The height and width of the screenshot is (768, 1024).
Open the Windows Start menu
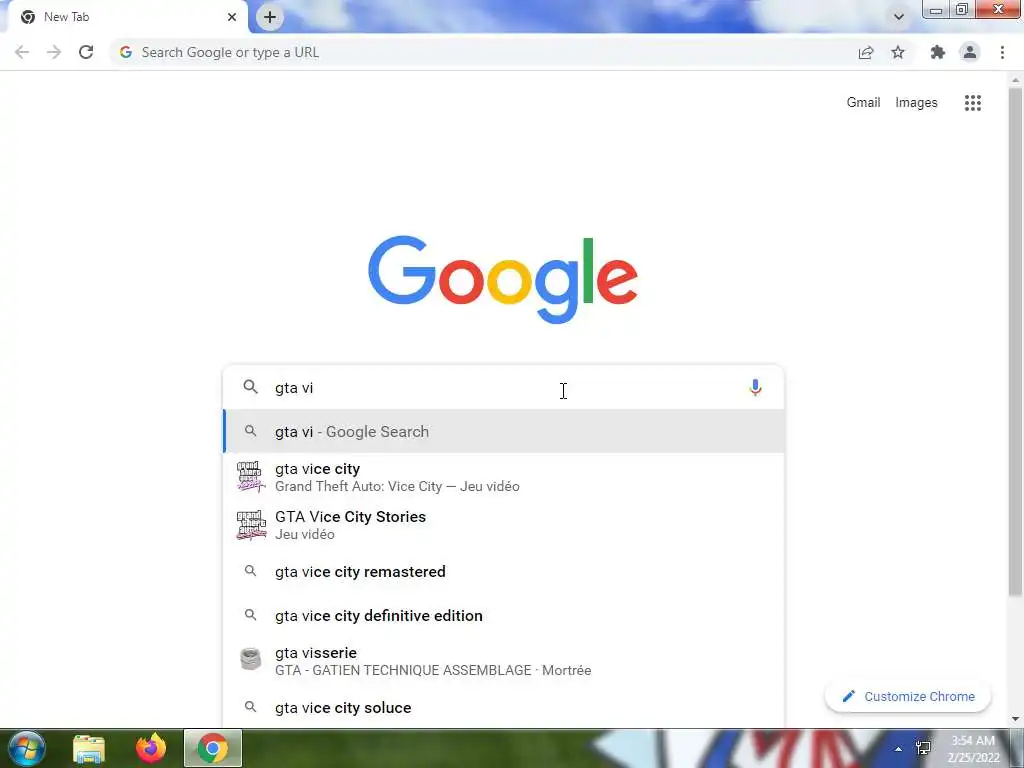click(x=27, y=748)
